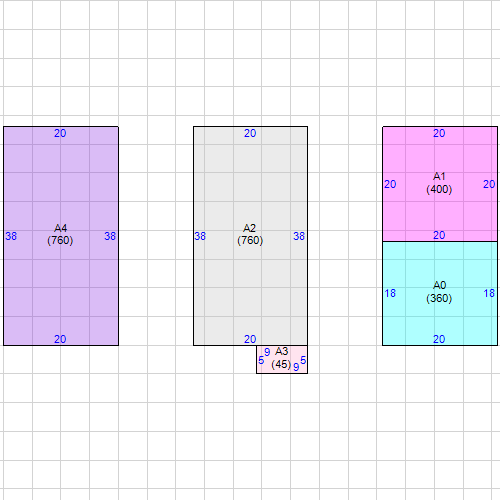Click the left side dimension 38 of A4

[x=11, y=236]
